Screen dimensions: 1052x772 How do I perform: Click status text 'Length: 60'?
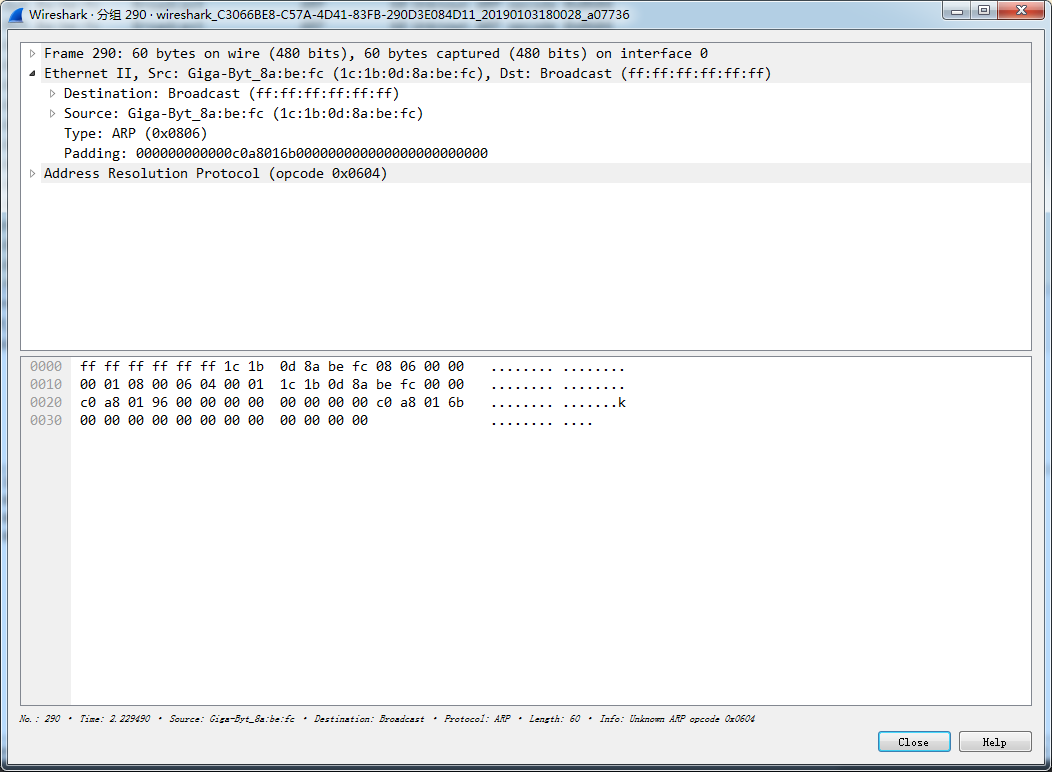click(554, 718)
